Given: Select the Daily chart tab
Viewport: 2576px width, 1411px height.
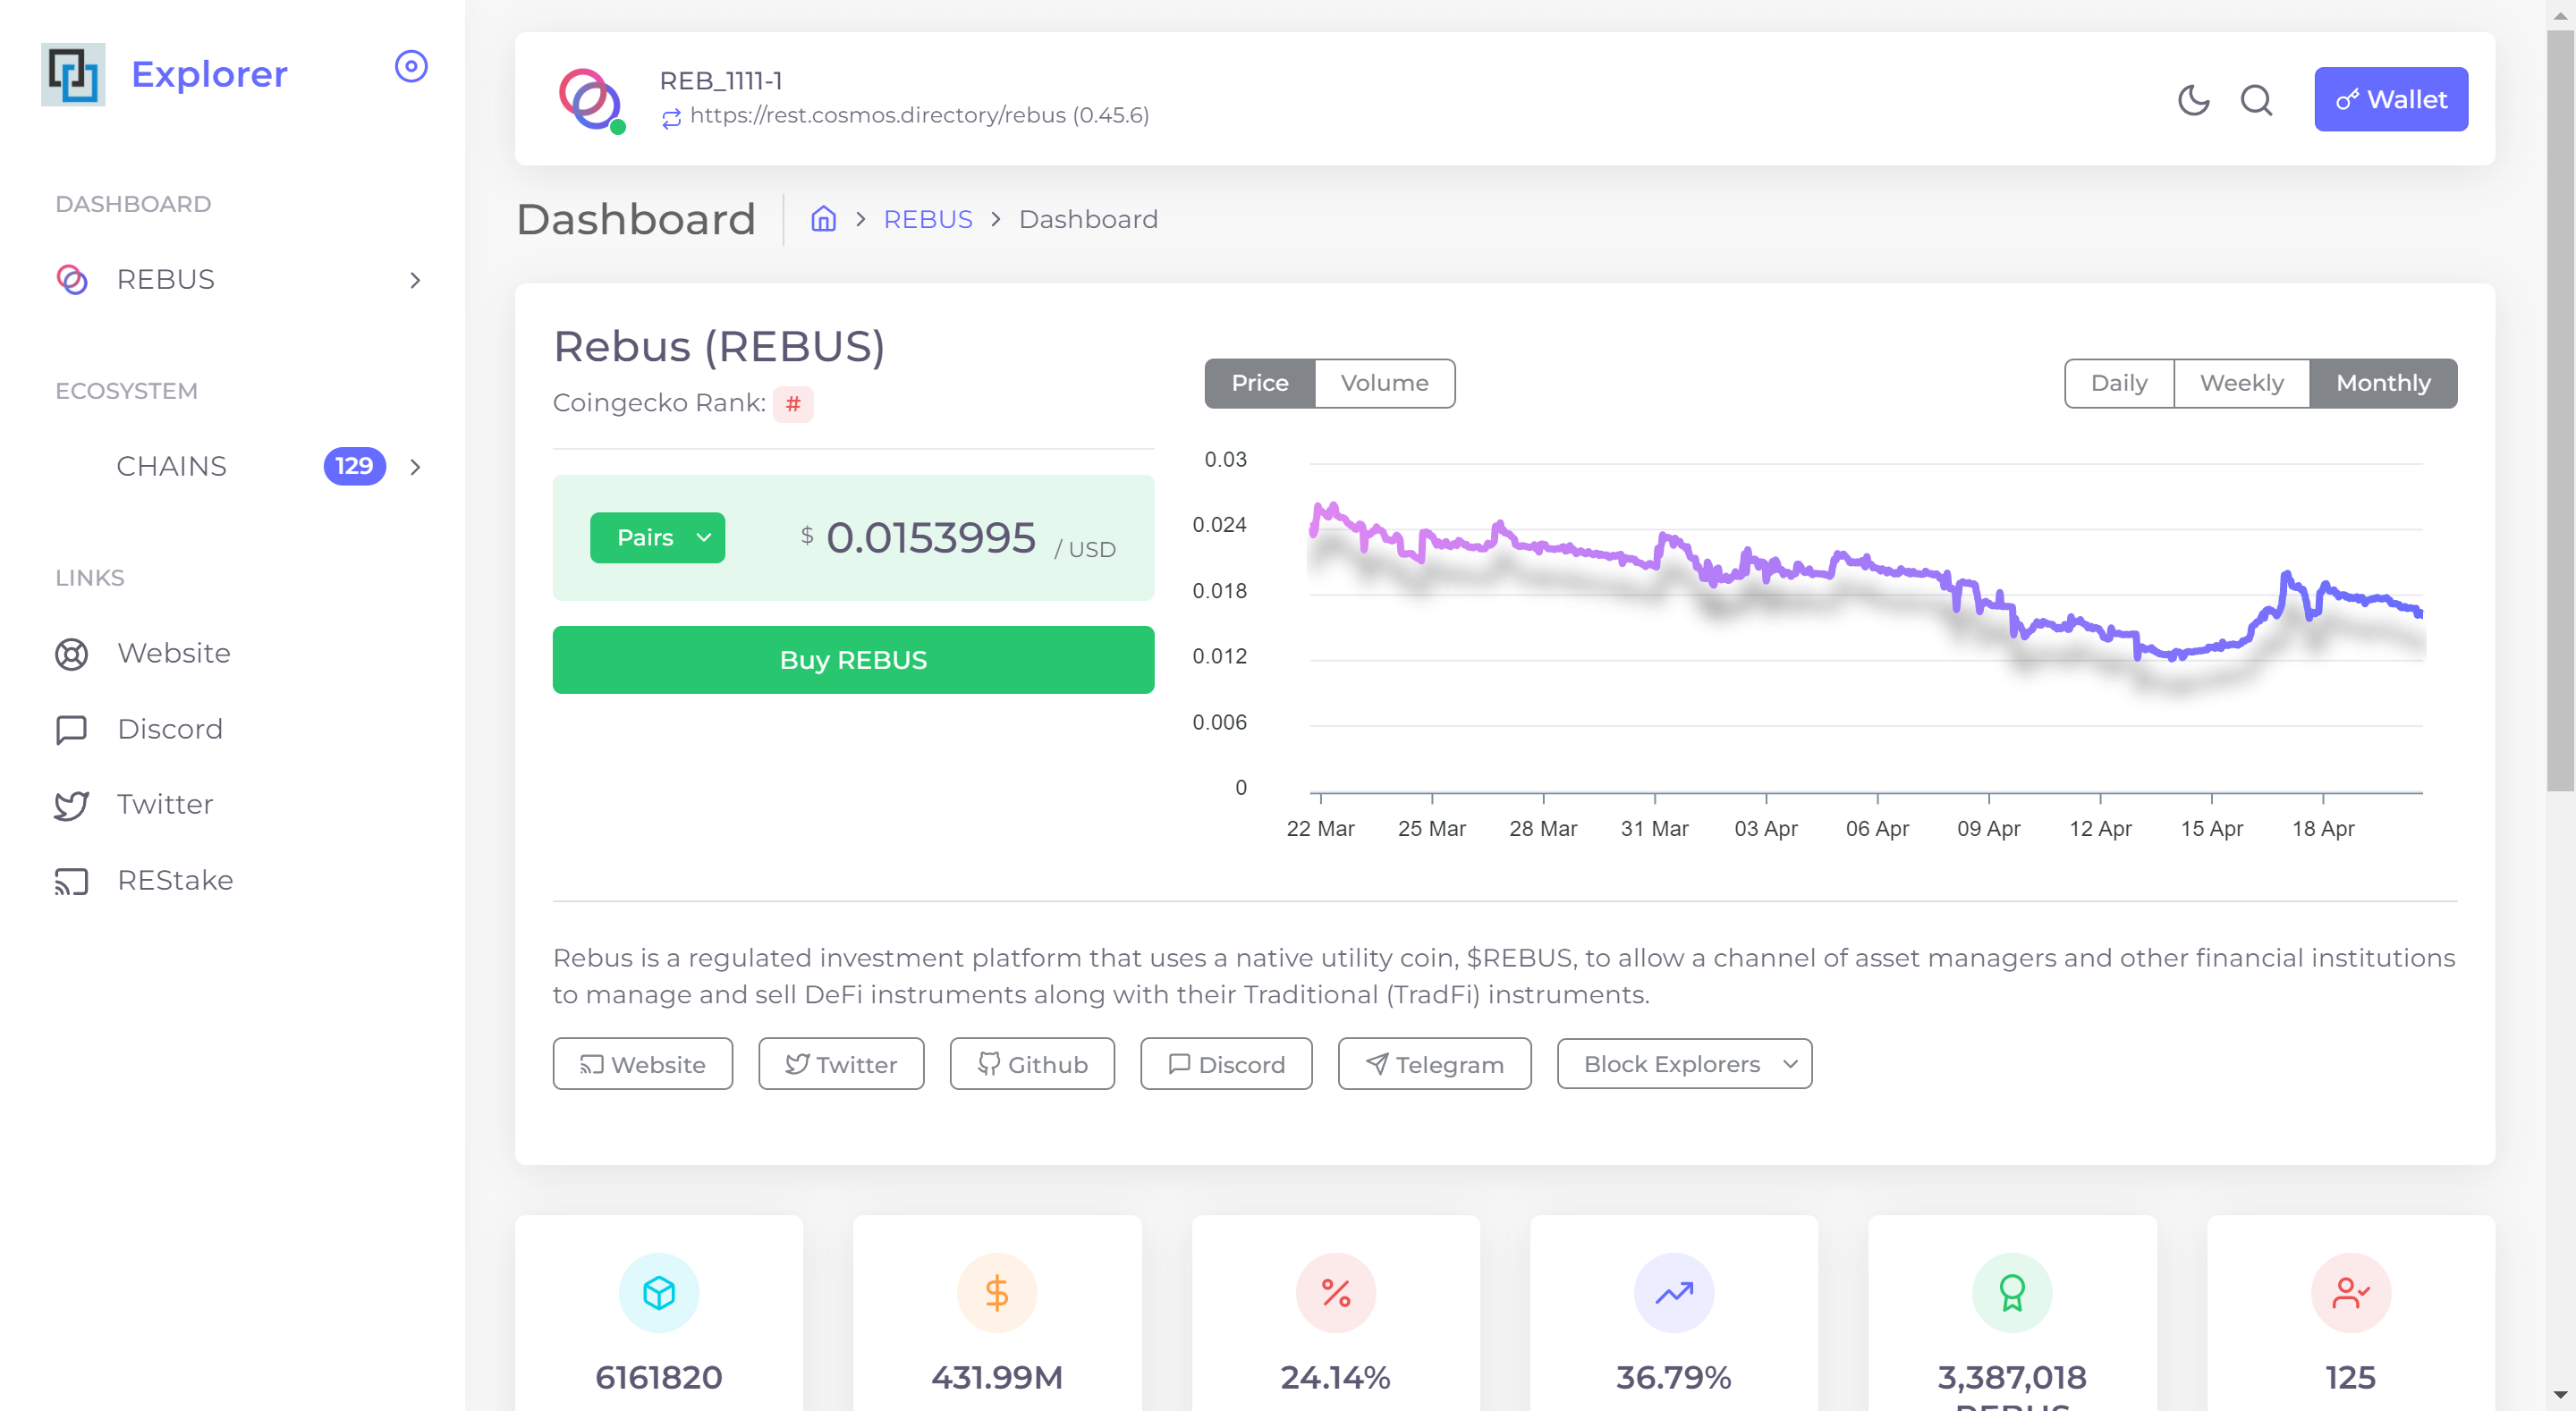Looking at the screenshot, I should 2118,383.
